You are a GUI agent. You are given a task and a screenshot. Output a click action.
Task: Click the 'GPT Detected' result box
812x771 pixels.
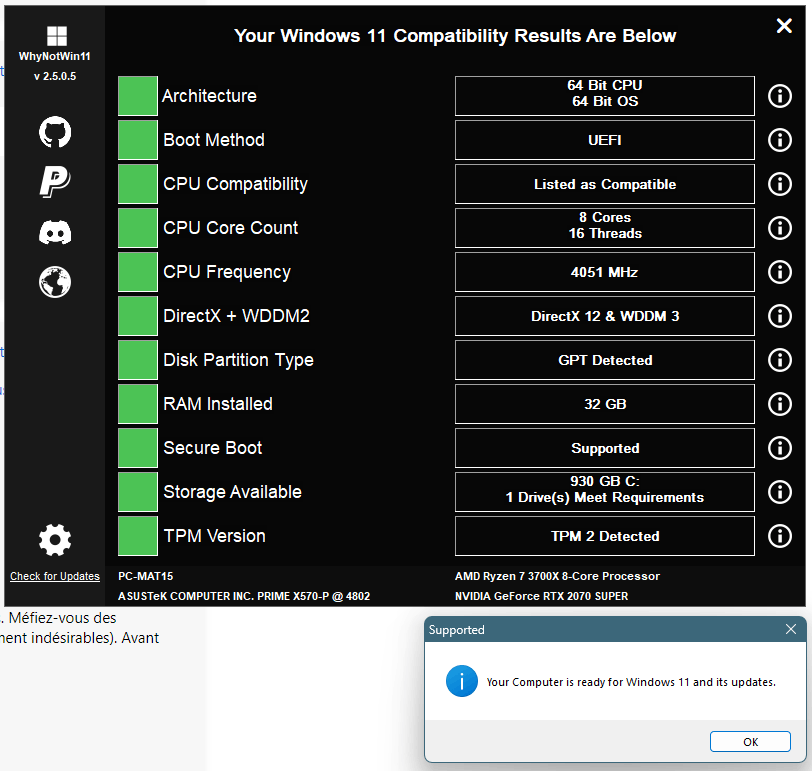click(604, 360)
